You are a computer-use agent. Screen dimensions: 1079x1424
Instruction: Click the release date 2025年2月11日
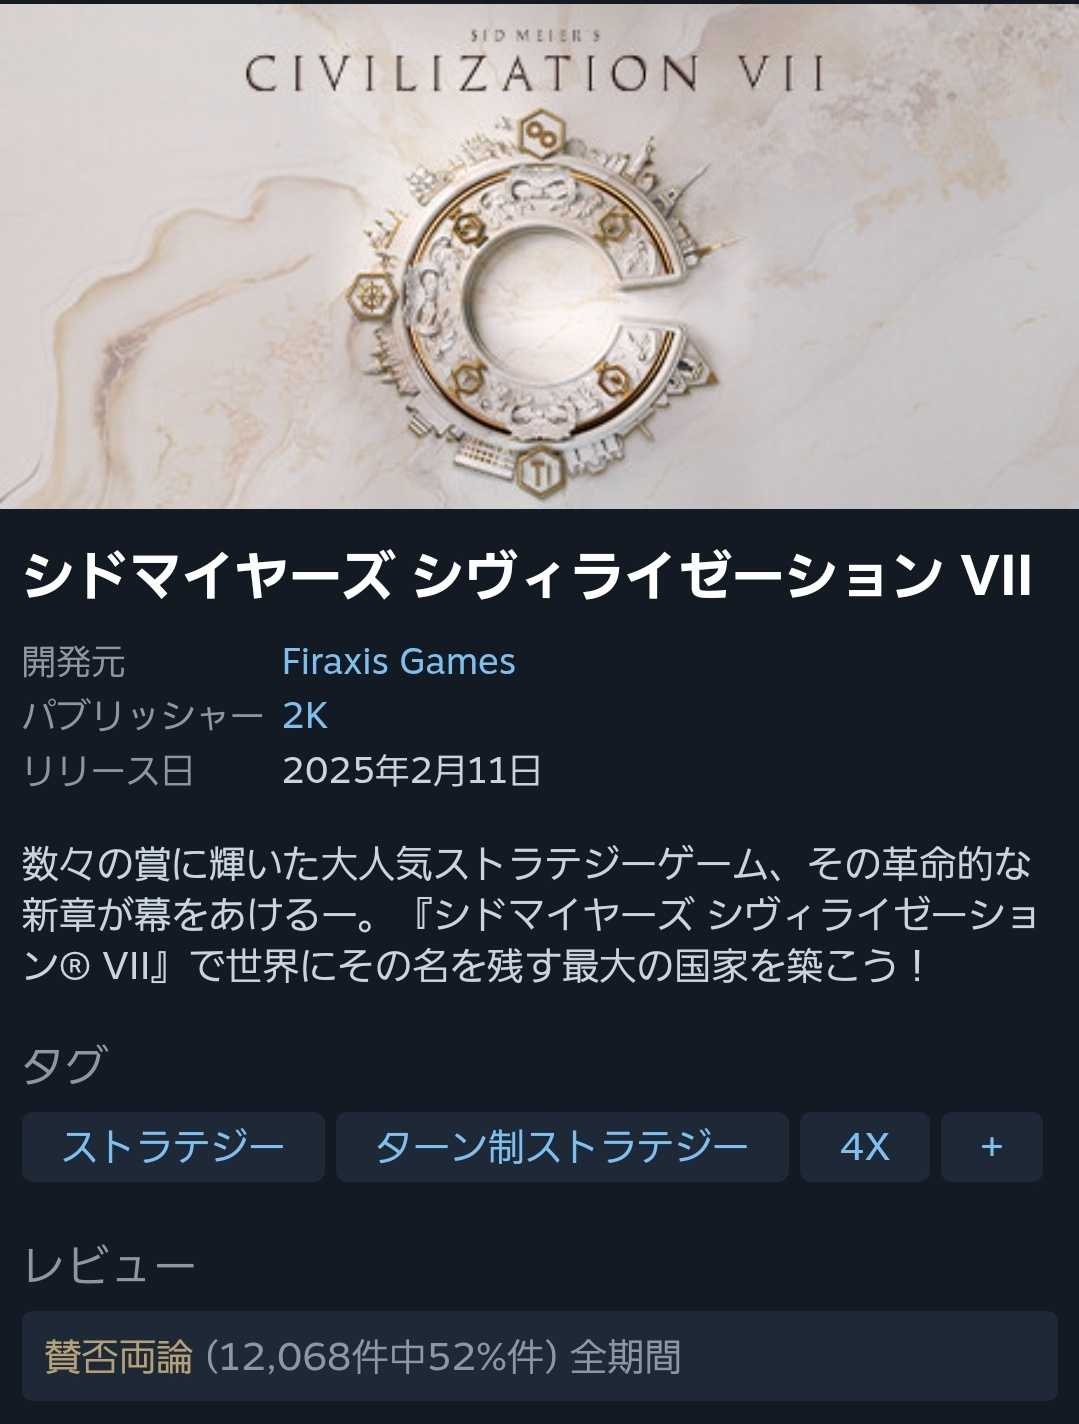coord(412,771)
